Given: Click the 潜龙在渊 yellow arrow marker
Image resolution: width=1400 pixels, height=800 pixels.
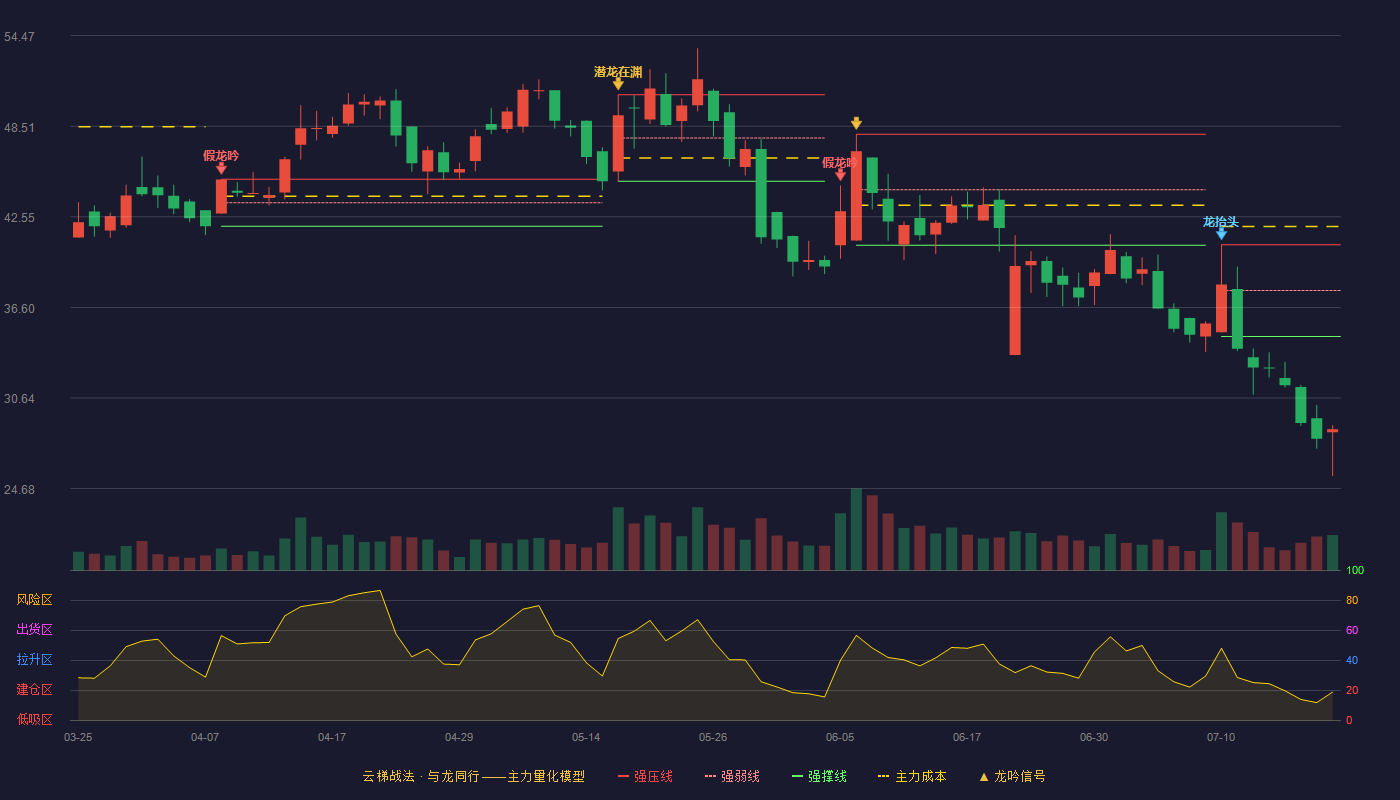Looking at the screenshot, I should (x=618, y=85).
